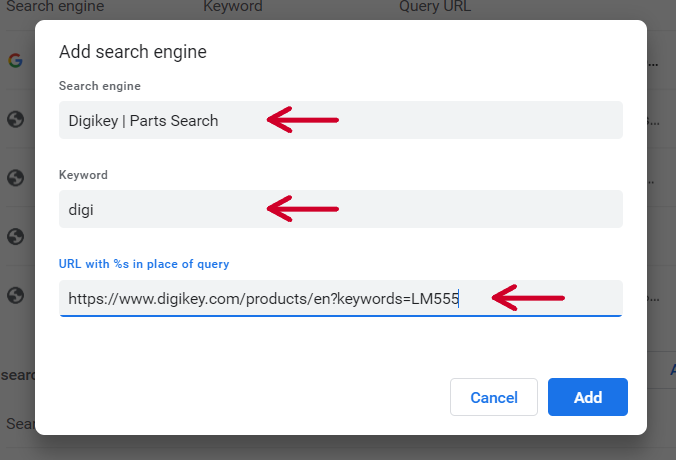Click the 'Keyword' column header behind dialog

click(x=233, y=6)
